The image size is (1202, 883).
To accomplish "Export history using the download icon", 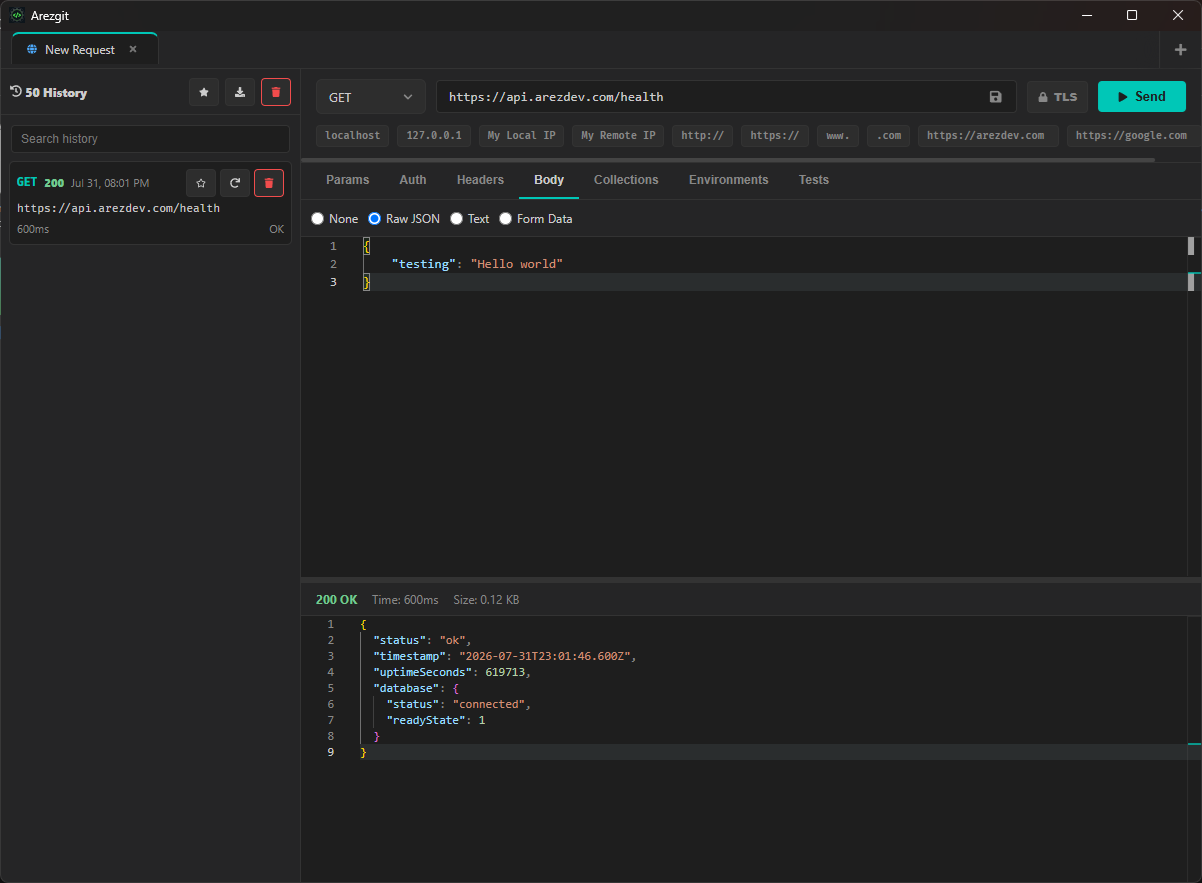I will [x=240, y=92].
